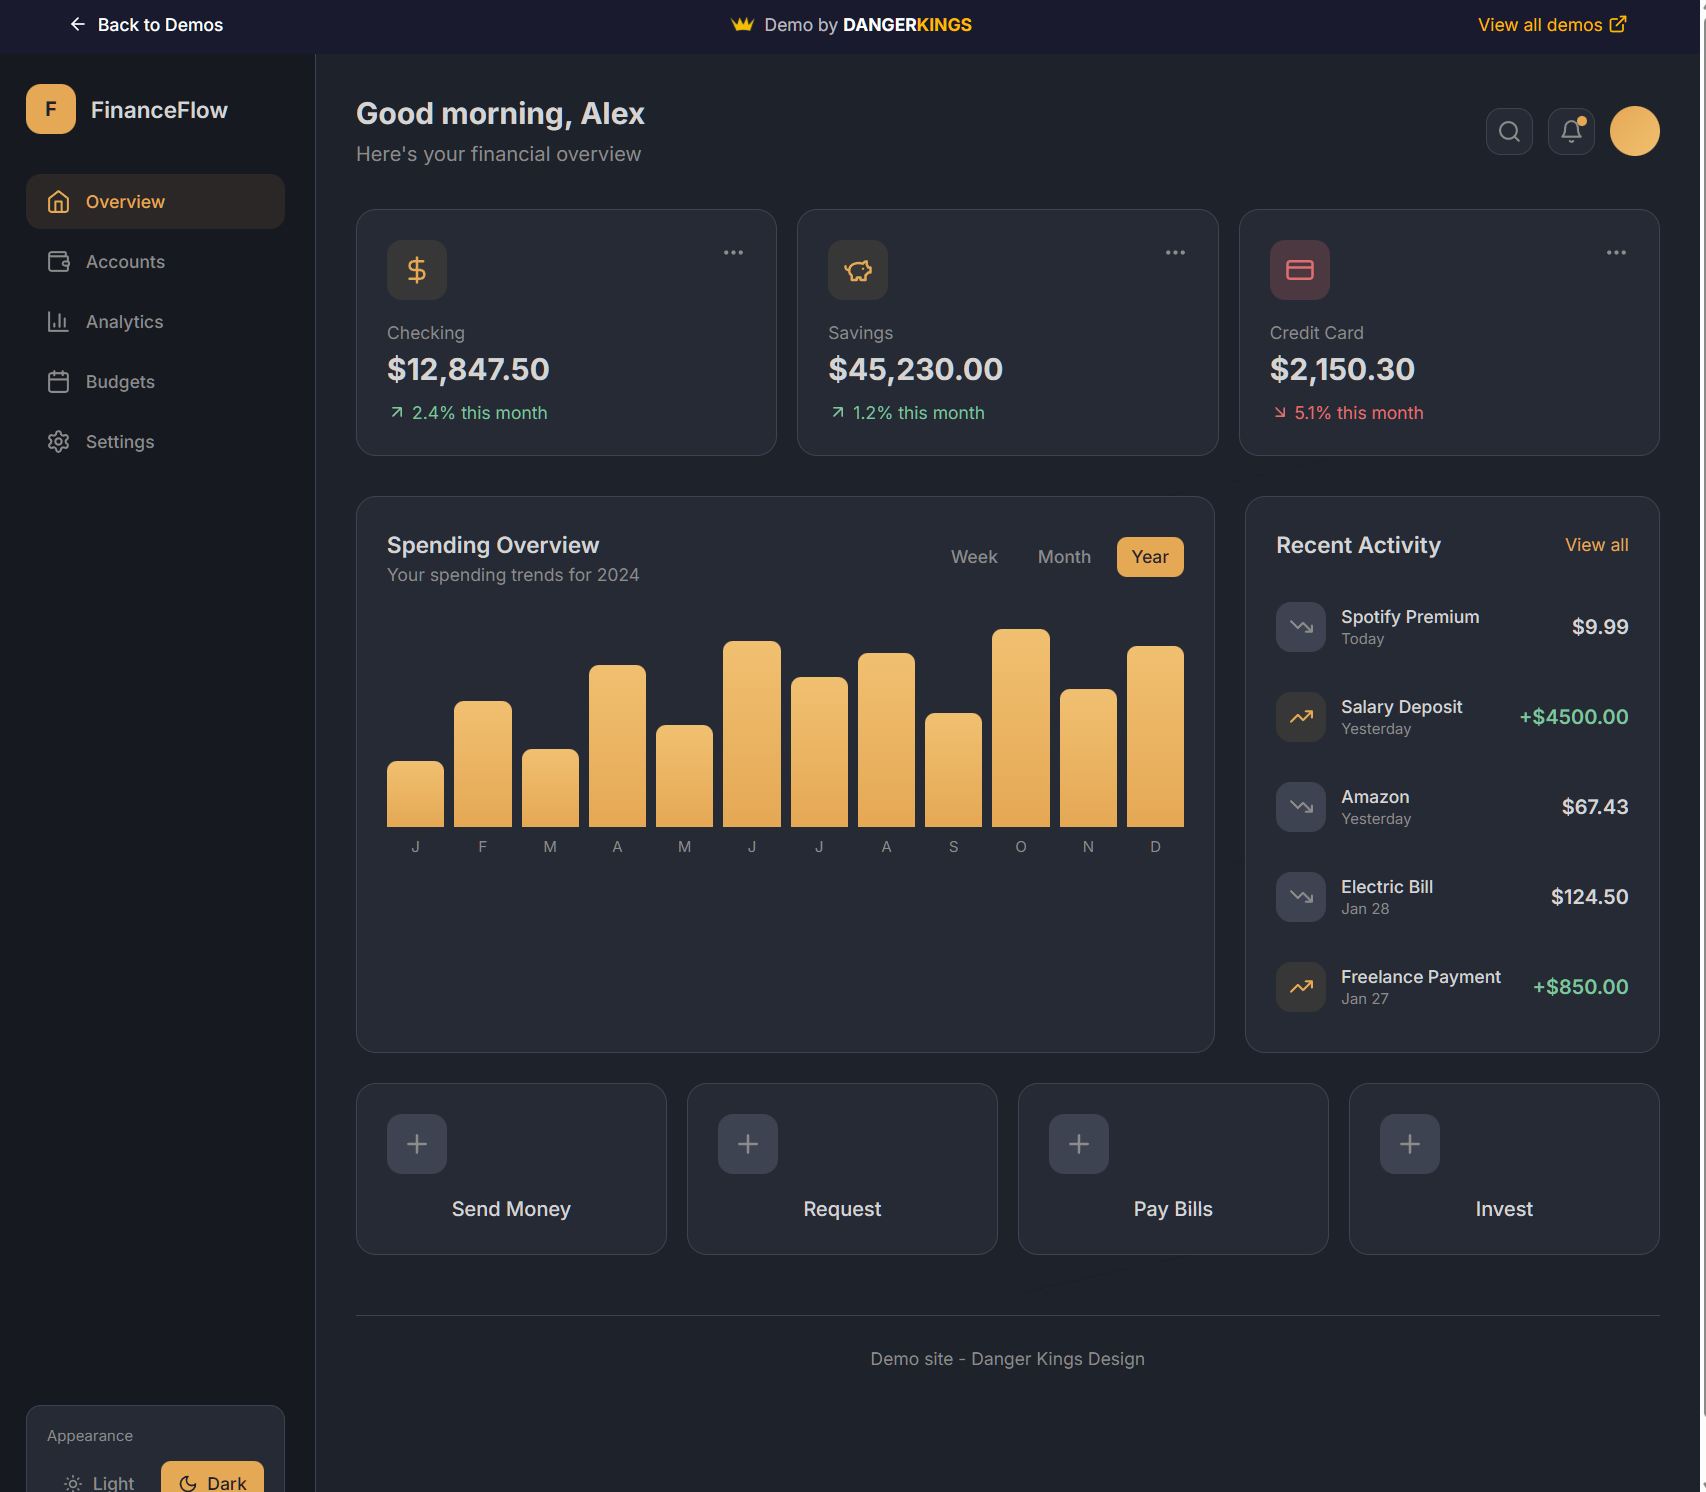This screenshot has width=1706, height=1492.
Task: Select the Budgets calendar icon
Action: 58,381
